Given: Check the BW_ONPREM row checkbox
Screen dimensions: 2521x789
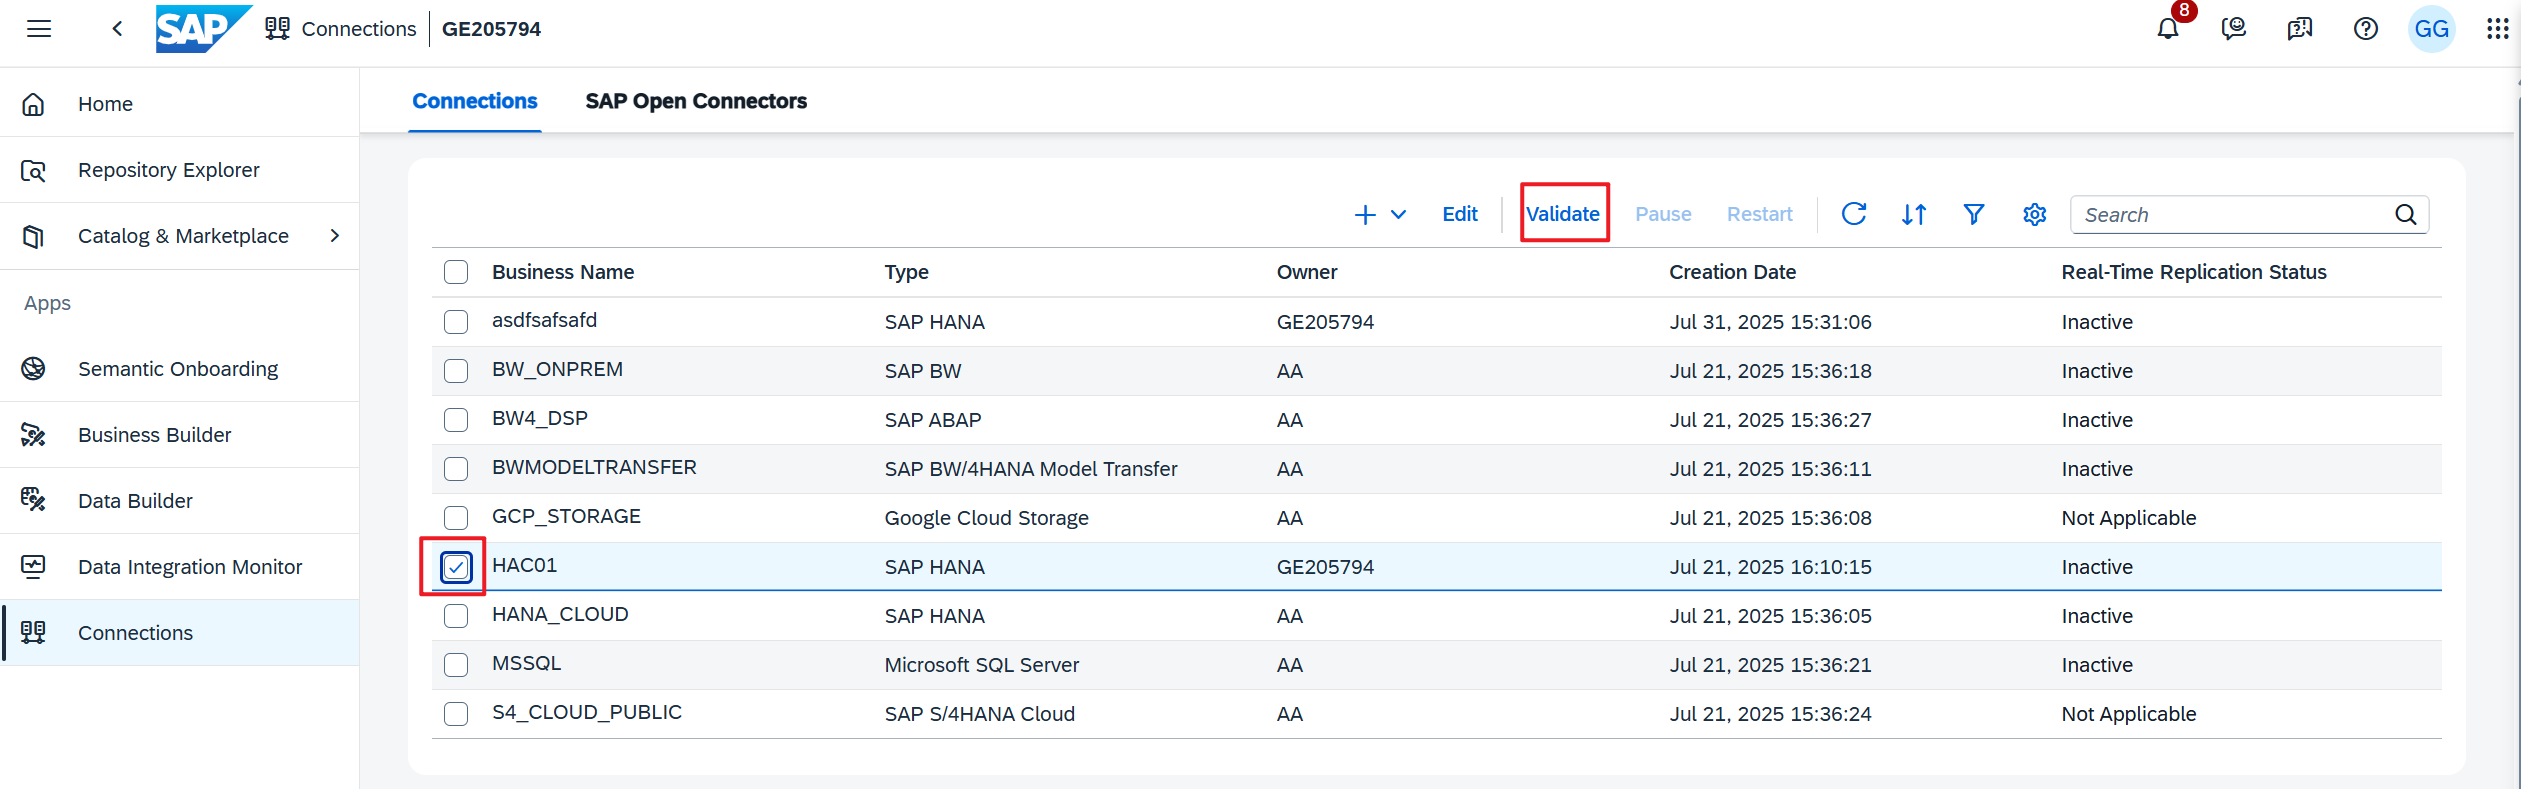Looking at the screenshot, I should pos(456,371).
